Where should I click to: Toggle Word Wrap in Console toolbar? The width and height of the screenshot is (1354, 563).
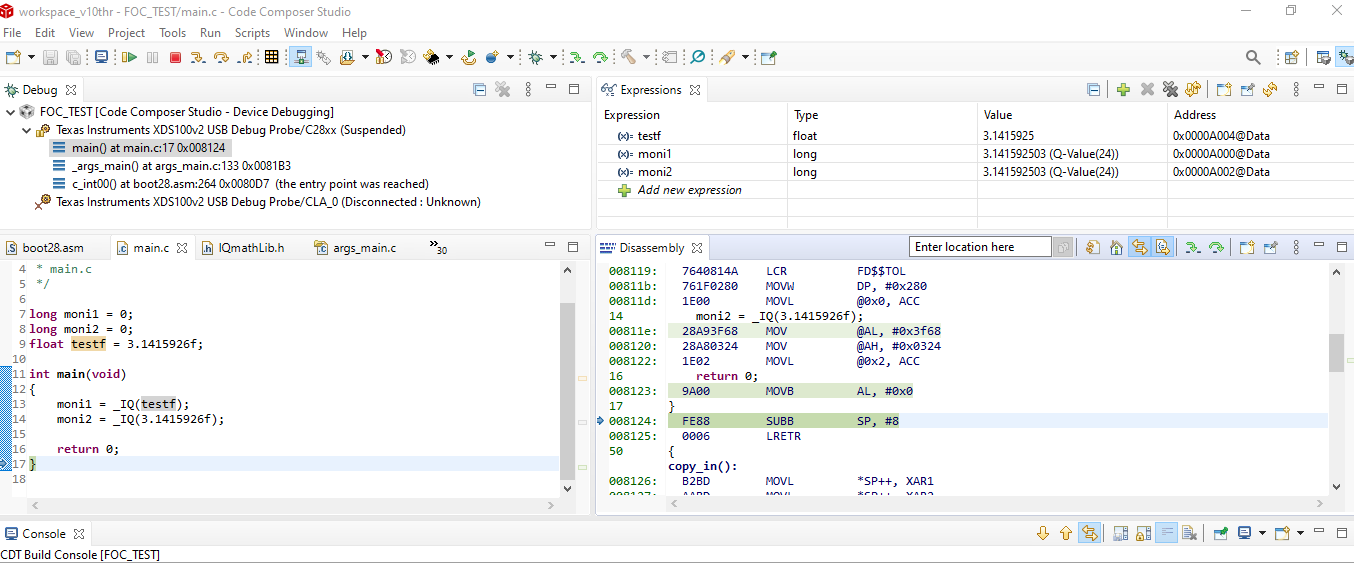(x=1166, y=534)
